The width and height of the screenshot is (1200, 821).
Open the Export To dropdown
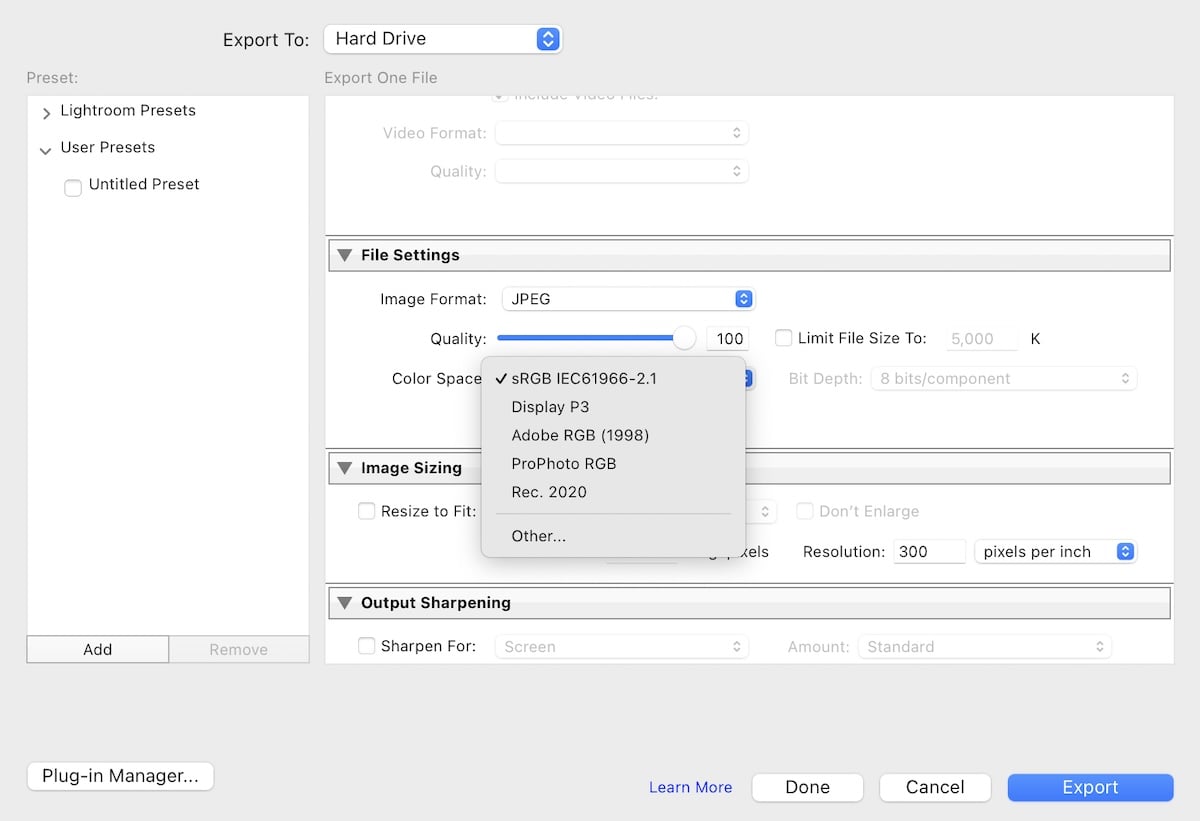(x=443, y=39)
